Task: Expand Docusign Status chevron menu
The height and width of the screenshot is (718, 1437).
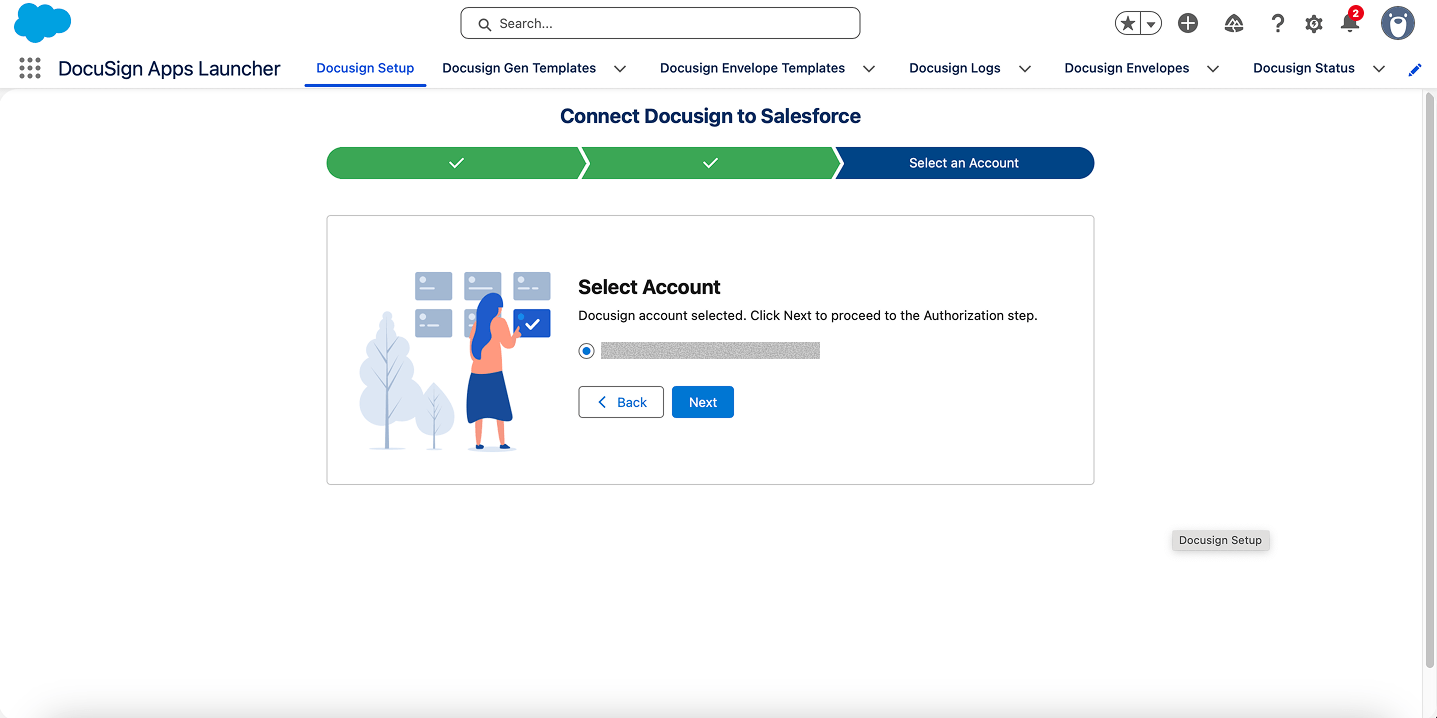Action: point(1379,69)
